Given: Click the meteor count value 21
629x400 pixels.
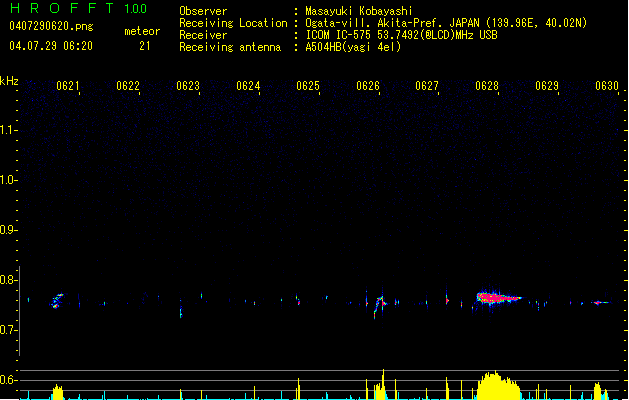Looking at the screenshot, I should pos(145,46).
